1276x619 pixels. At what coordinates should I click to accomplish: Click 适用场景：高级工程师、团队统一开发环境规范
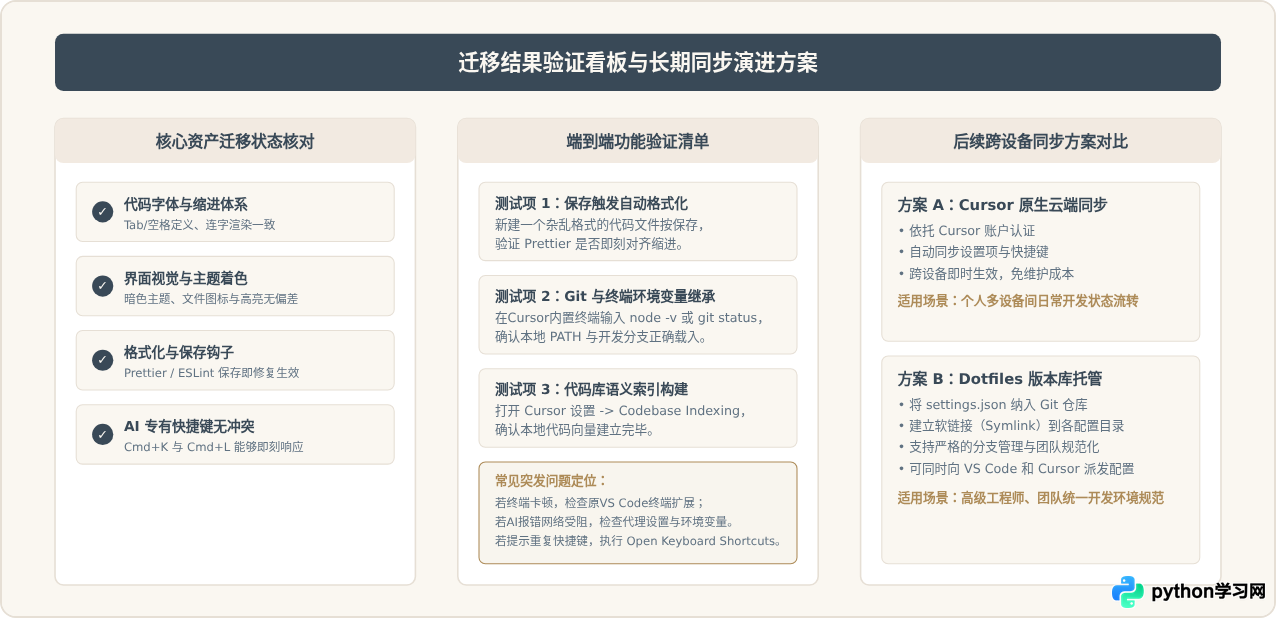[1030, 497]
